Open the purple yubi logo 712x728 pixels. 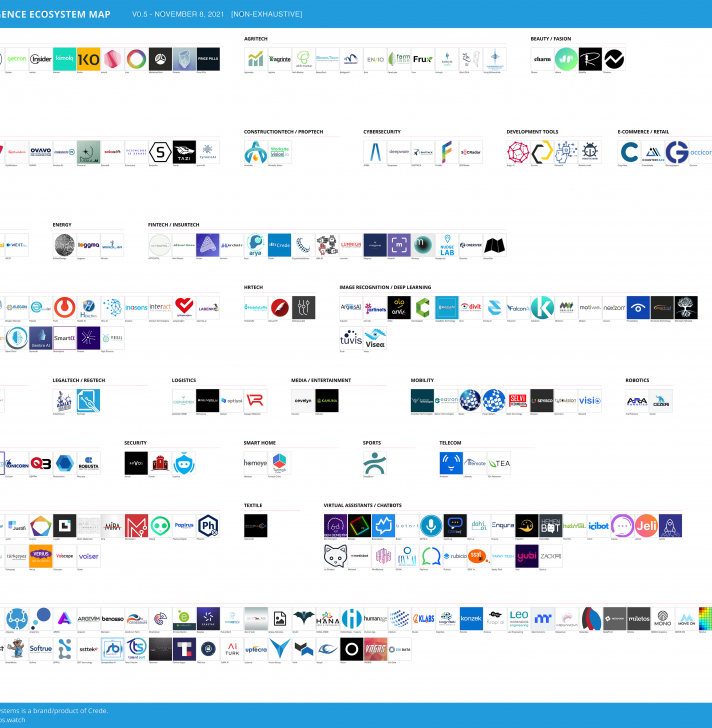click(527, 556)
